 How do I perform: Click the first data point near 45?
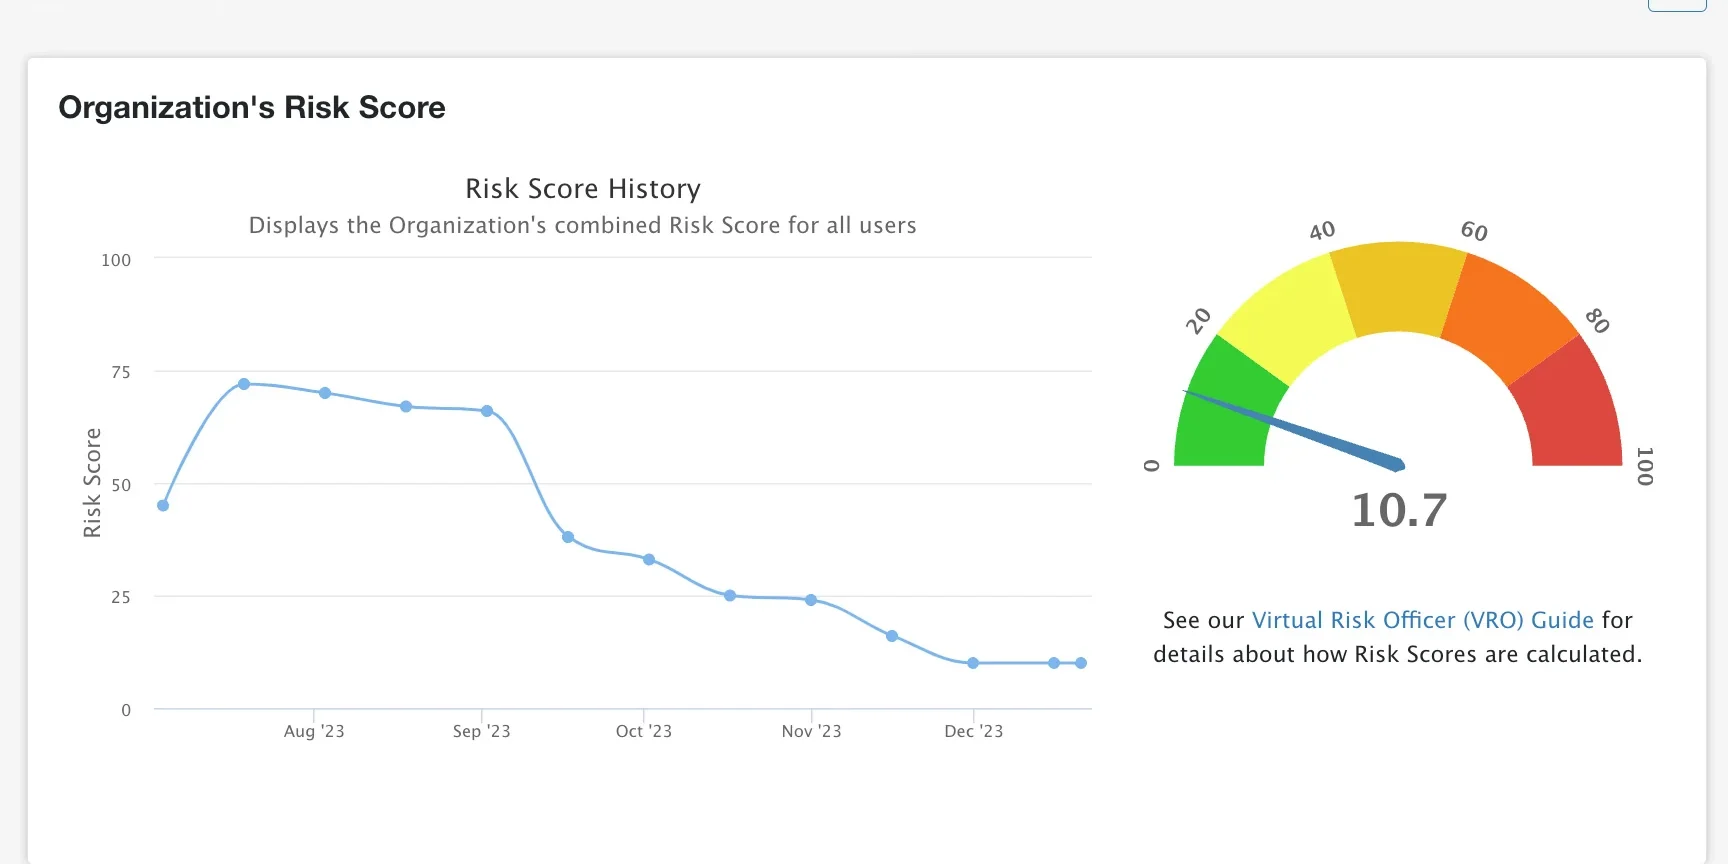coord(163,506)
